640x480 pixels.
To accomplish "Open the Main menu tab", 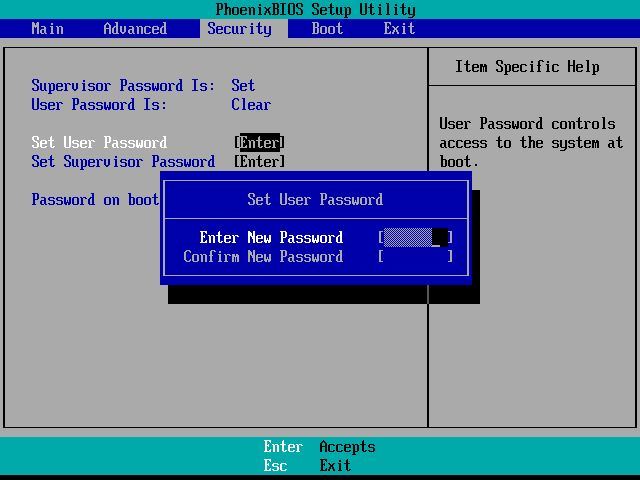I will tap(47, 29).
